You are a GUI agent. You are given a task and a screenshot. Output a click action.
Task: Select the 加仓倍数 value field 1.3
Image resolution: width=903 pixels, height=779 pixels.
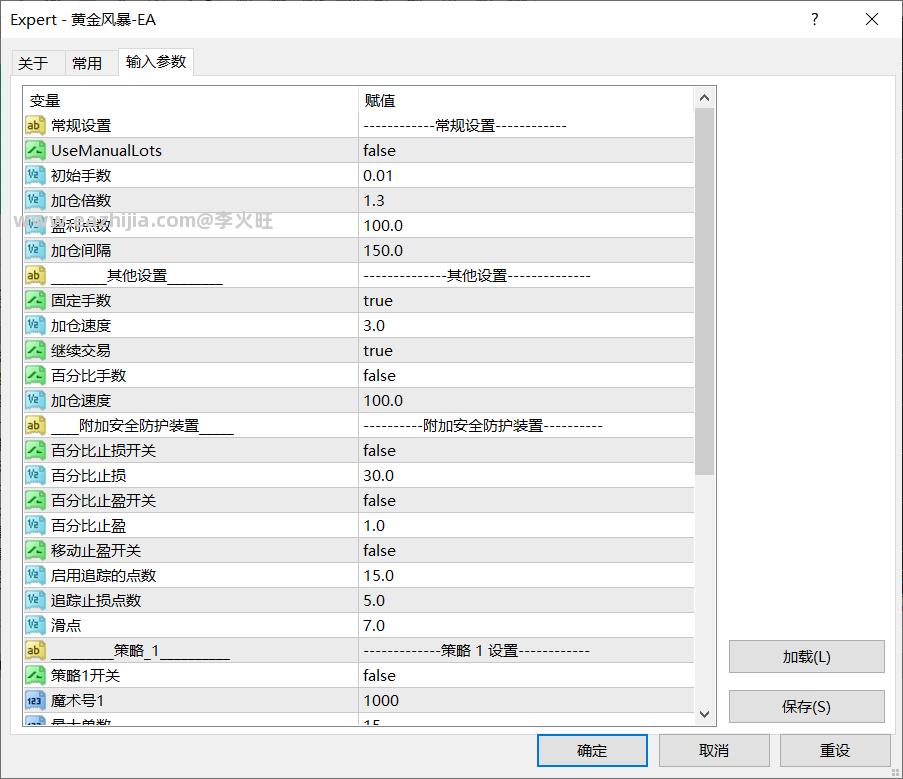(526, 200)
